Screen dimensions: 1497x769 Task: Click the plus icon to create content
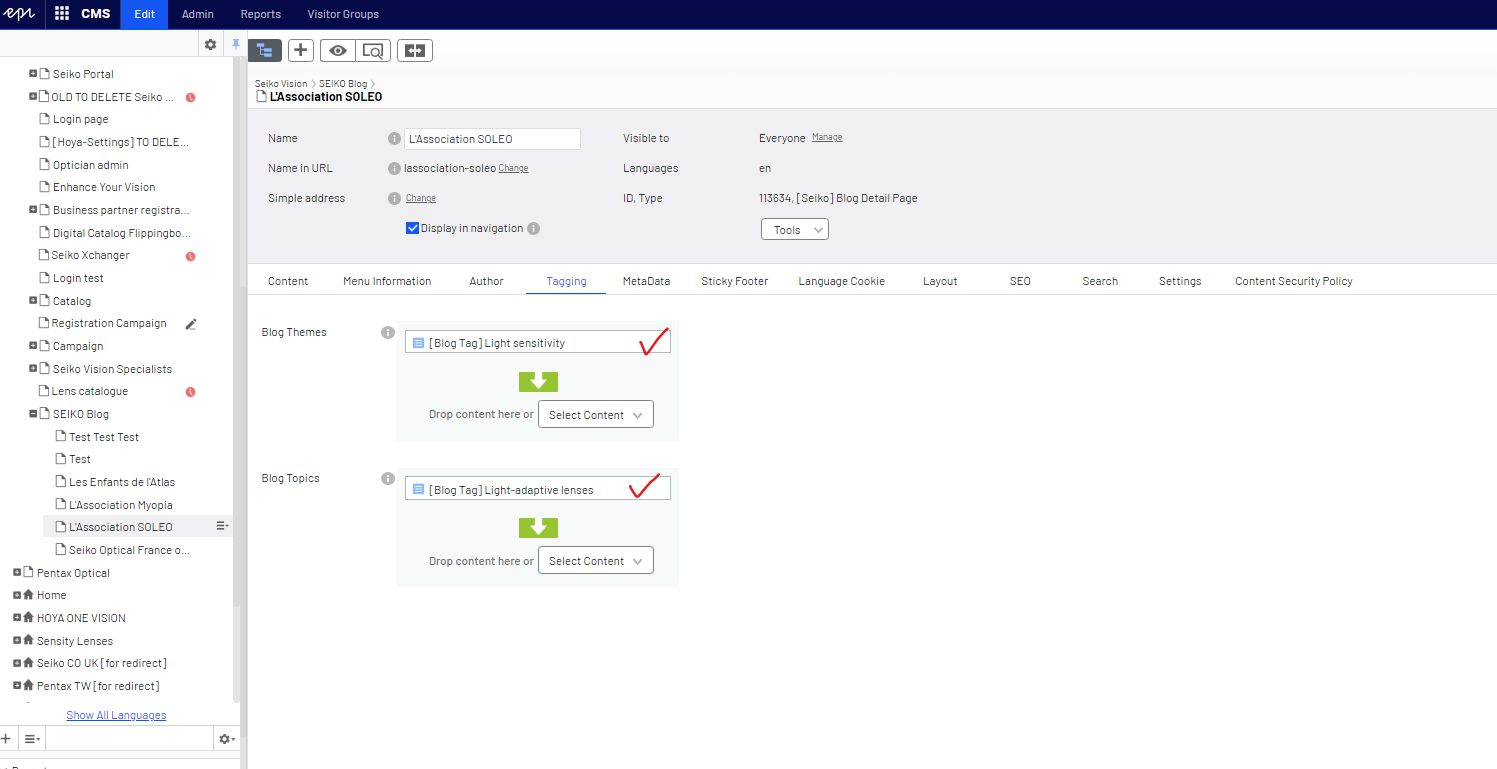tap(301, 50)
